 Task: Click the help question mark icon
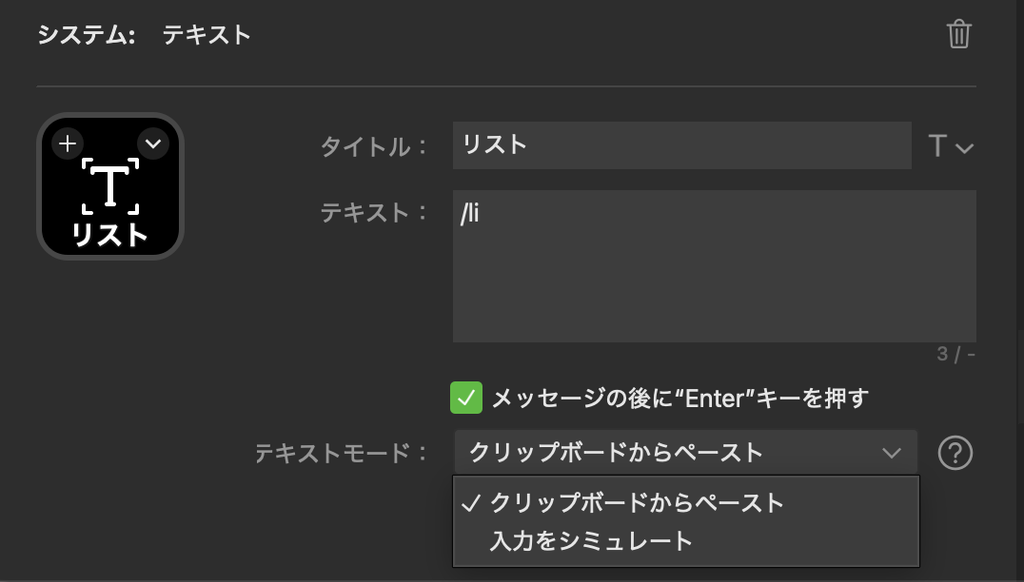tap(955, 453)
